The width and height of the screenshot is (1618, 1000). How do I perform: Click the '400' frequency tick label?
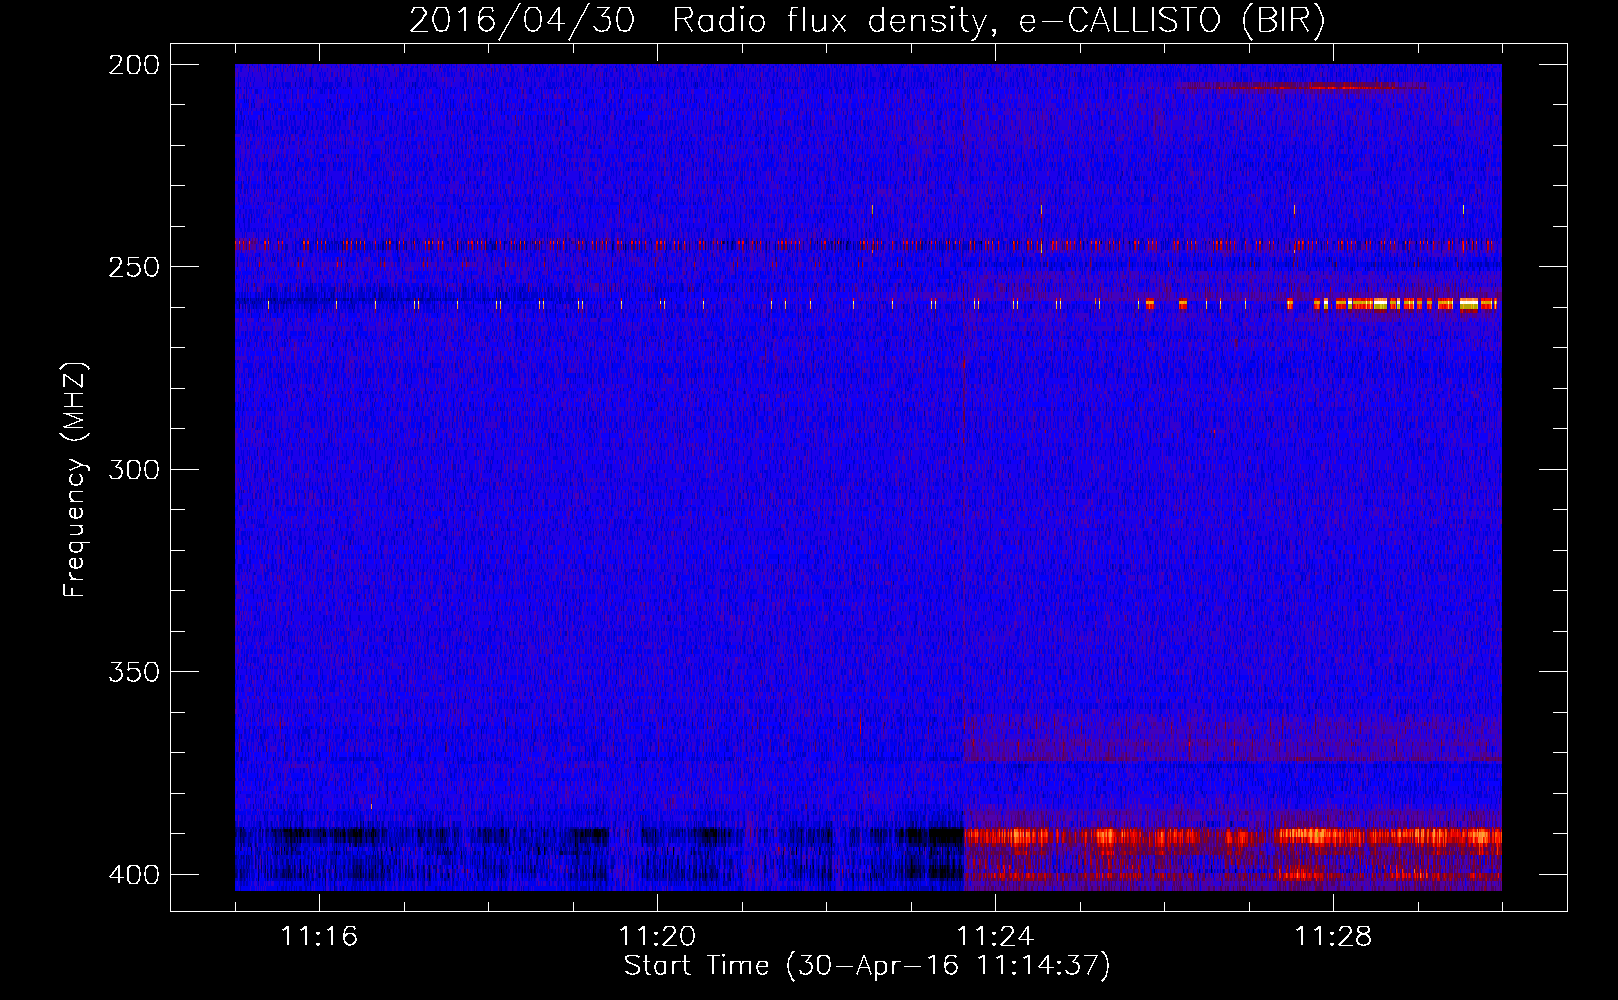[134, 875]
